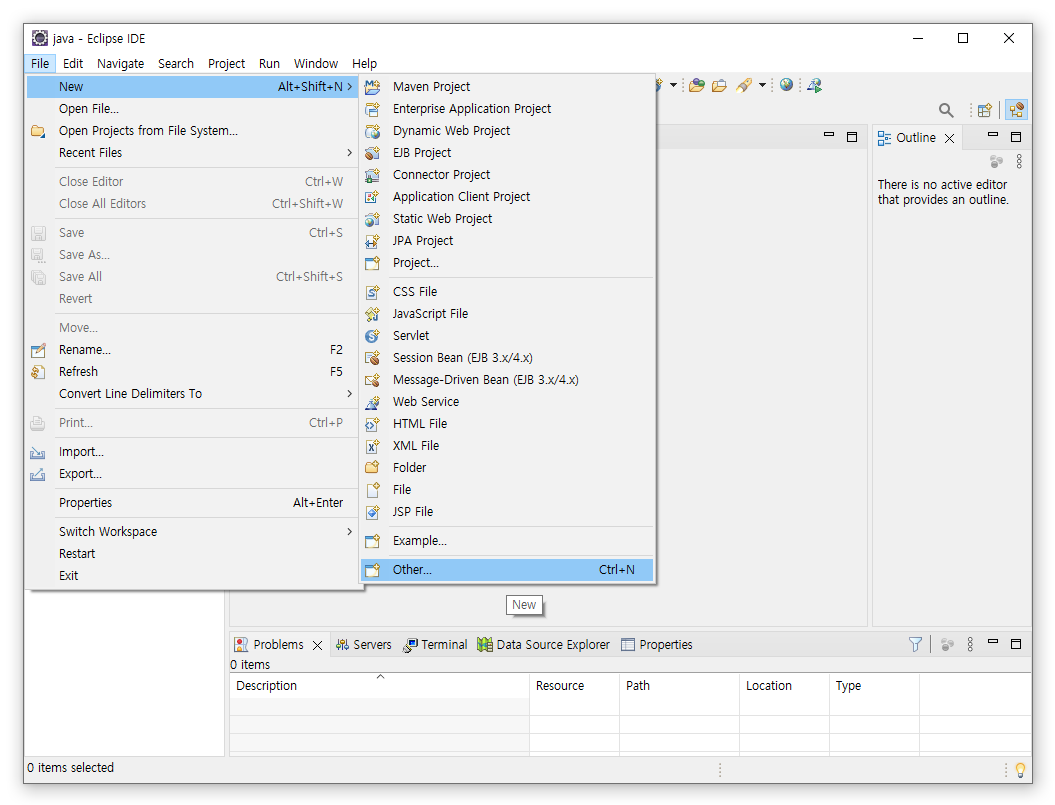Viewport: 1055px width, 805px height.
Task: Open dropdown arrow left of Open Type icon
Action: 674,85
